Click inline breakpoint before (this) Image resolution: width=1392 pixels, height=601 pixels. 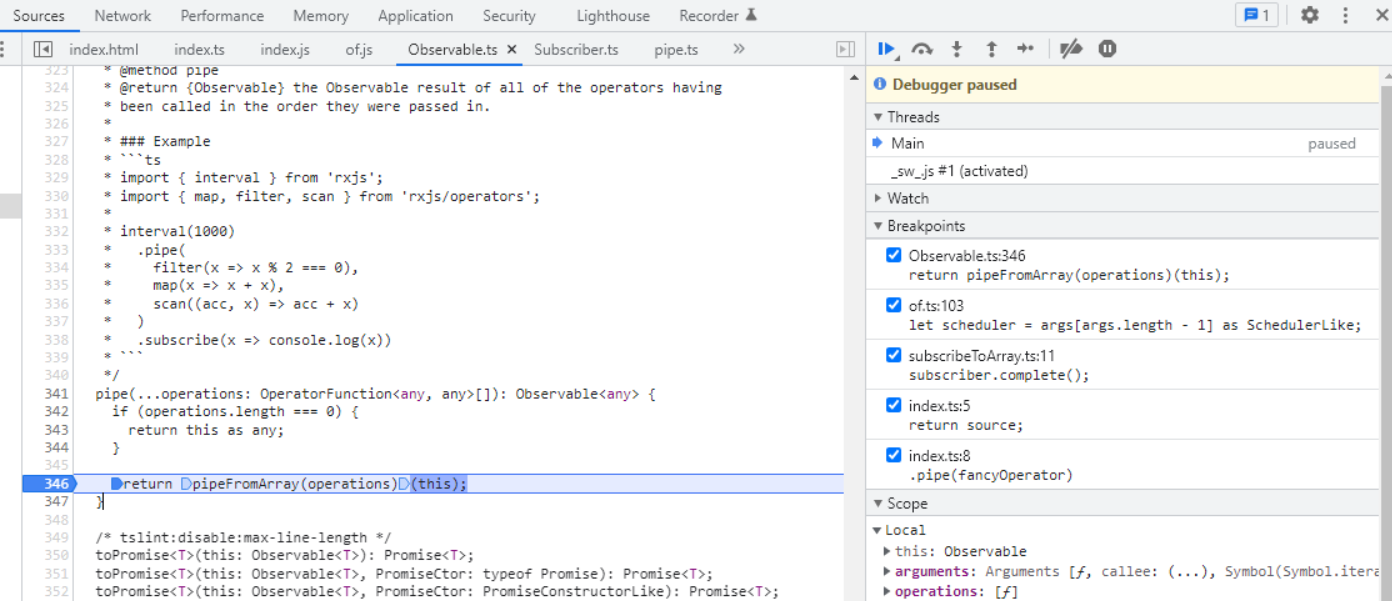(404, 484)
